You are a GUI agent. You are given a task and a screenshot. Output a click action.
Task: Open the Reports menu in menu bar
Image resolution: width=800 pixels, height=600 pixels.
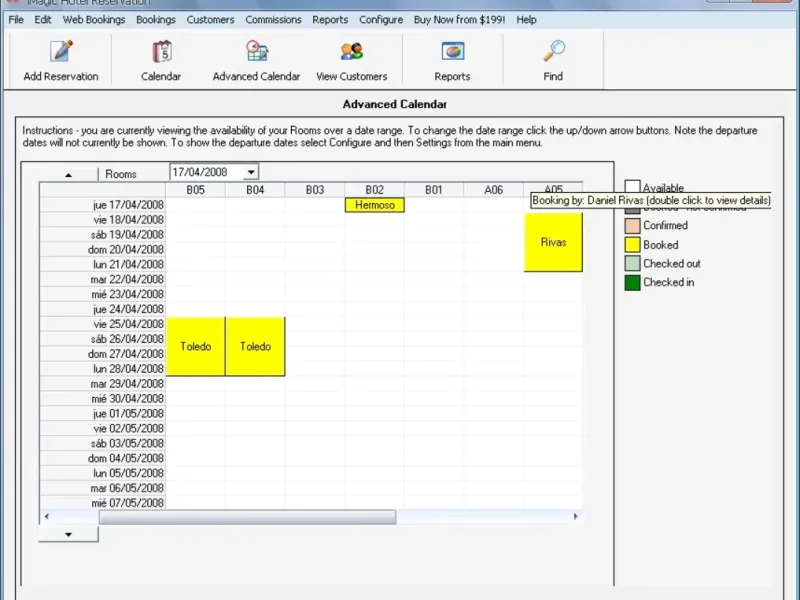pos(330,20)
